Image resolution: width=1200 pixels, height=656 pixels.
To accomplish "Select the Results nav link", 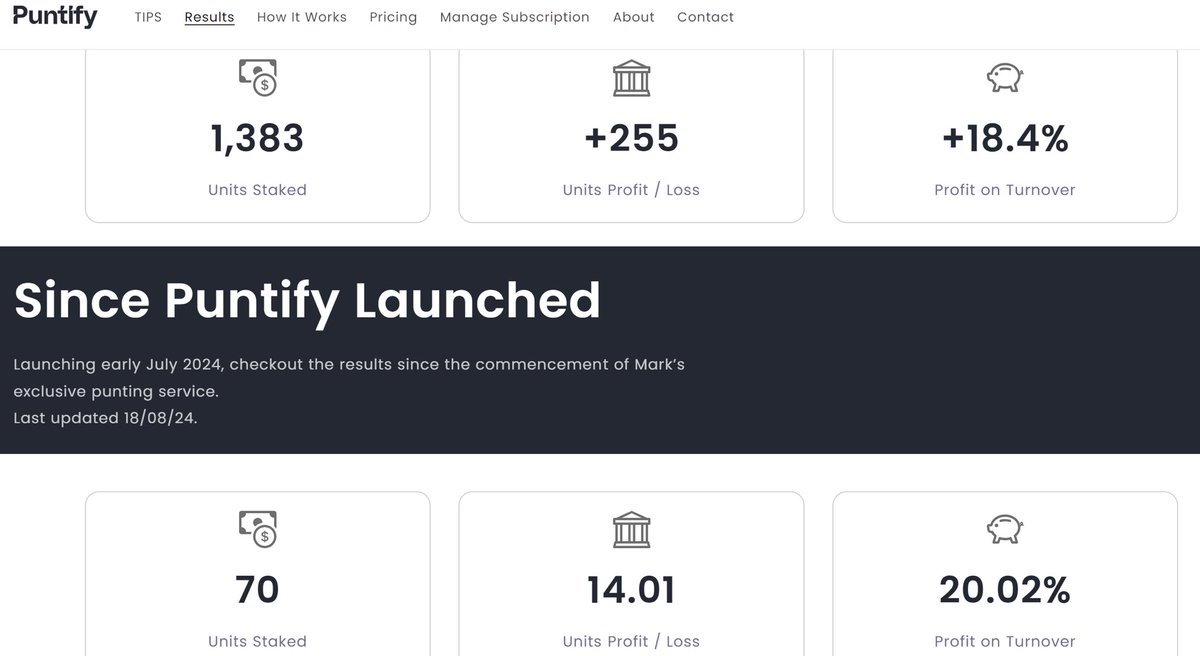I will click(x=209, y=17).
